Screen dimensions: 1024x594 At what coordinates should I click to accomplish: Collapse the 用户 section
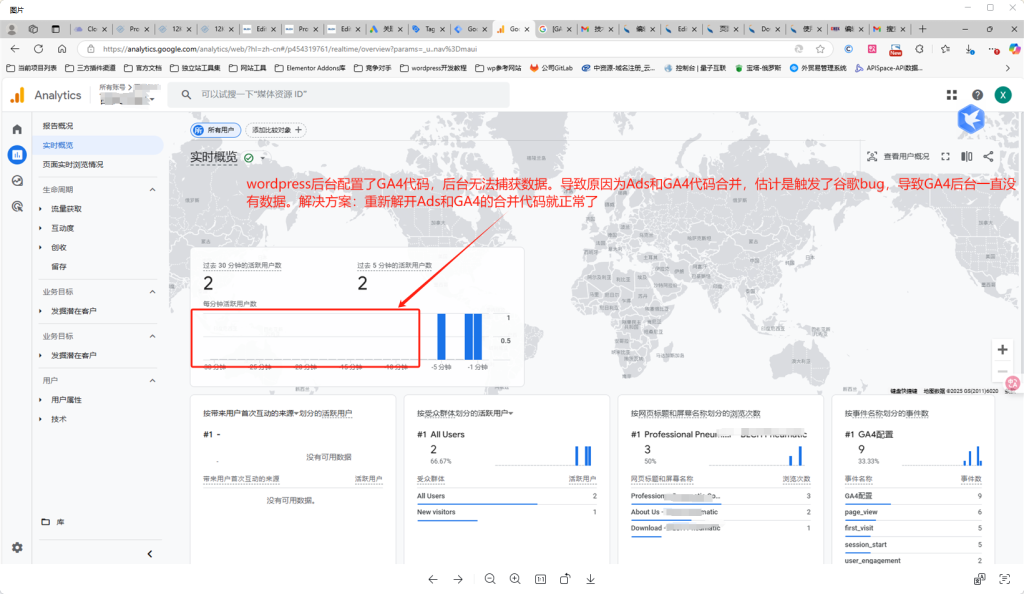coord(152,381)
